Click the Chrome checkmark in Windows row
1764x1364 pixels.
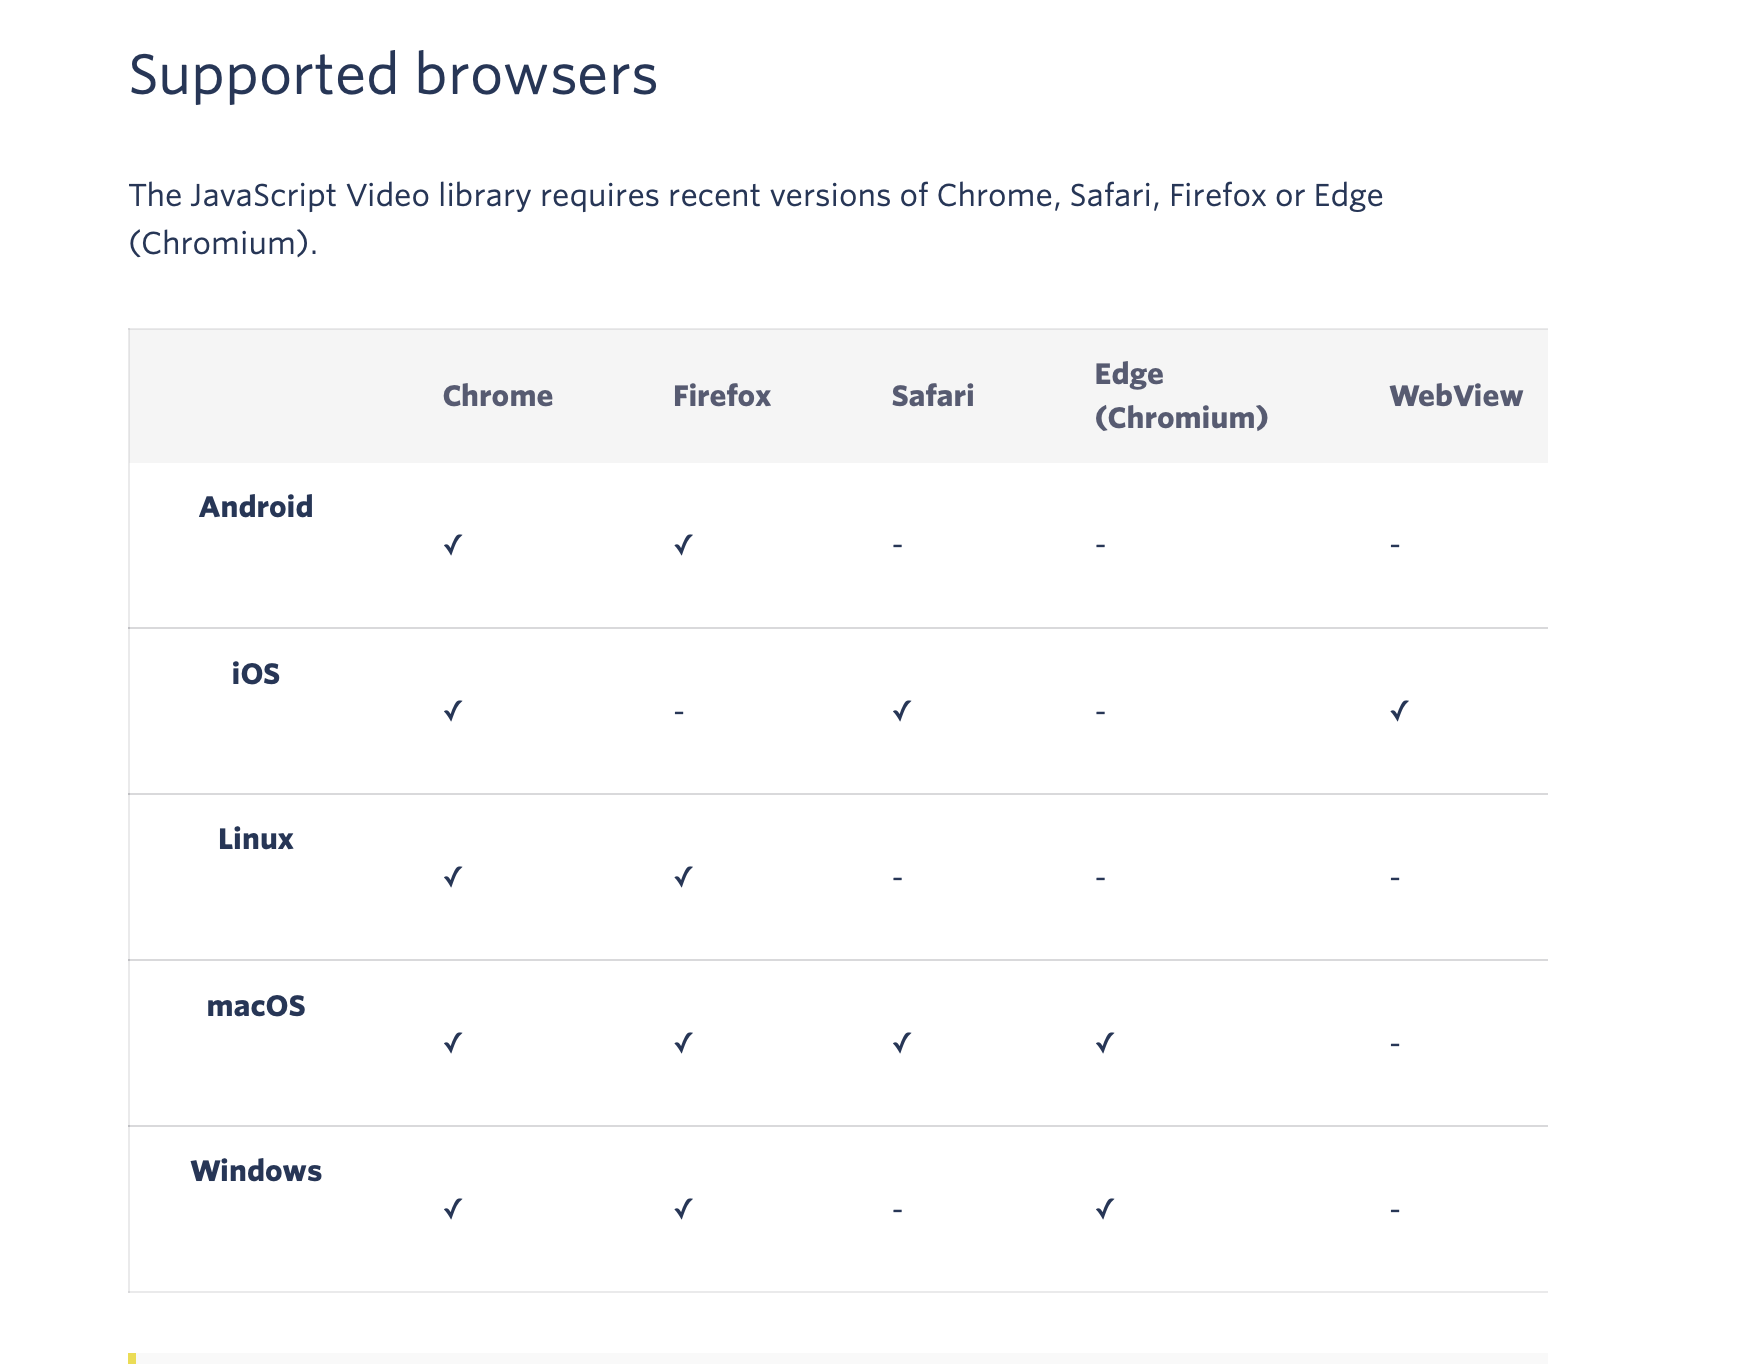(453, 1209)
